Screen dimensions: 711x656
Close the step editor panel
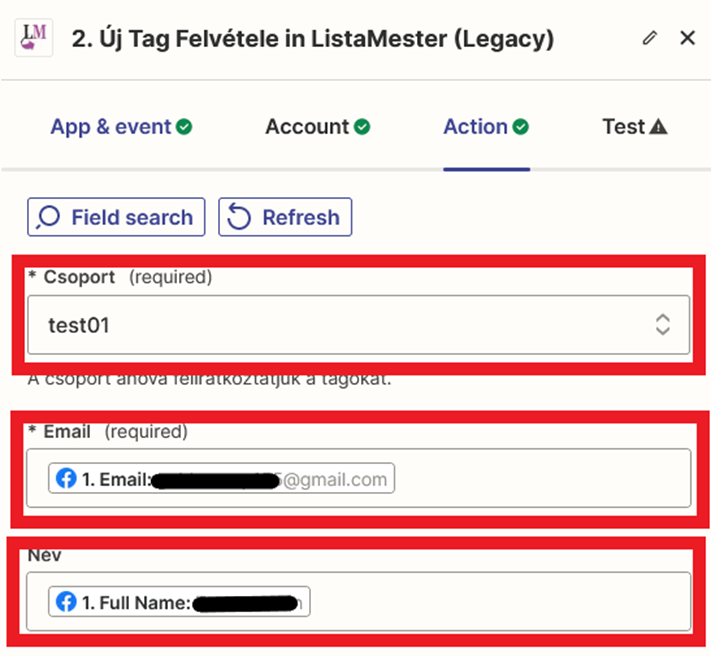(687, 38)
